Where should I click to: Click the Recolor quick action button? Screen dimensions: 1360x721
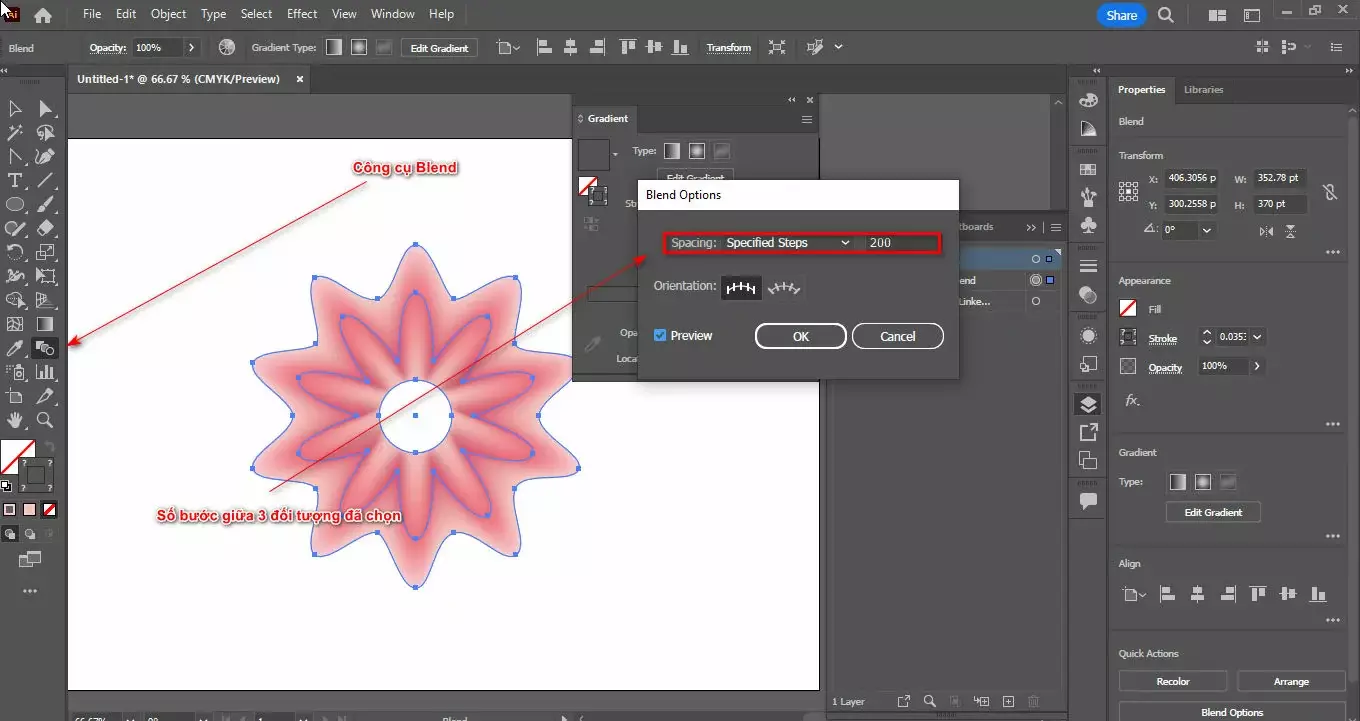1172,682
